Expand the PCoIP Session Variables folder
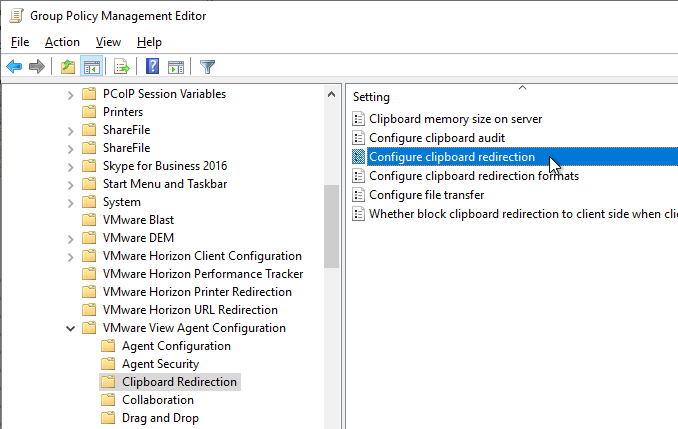The height and width of the screenshot is (429, 678). tap(70, 95)
